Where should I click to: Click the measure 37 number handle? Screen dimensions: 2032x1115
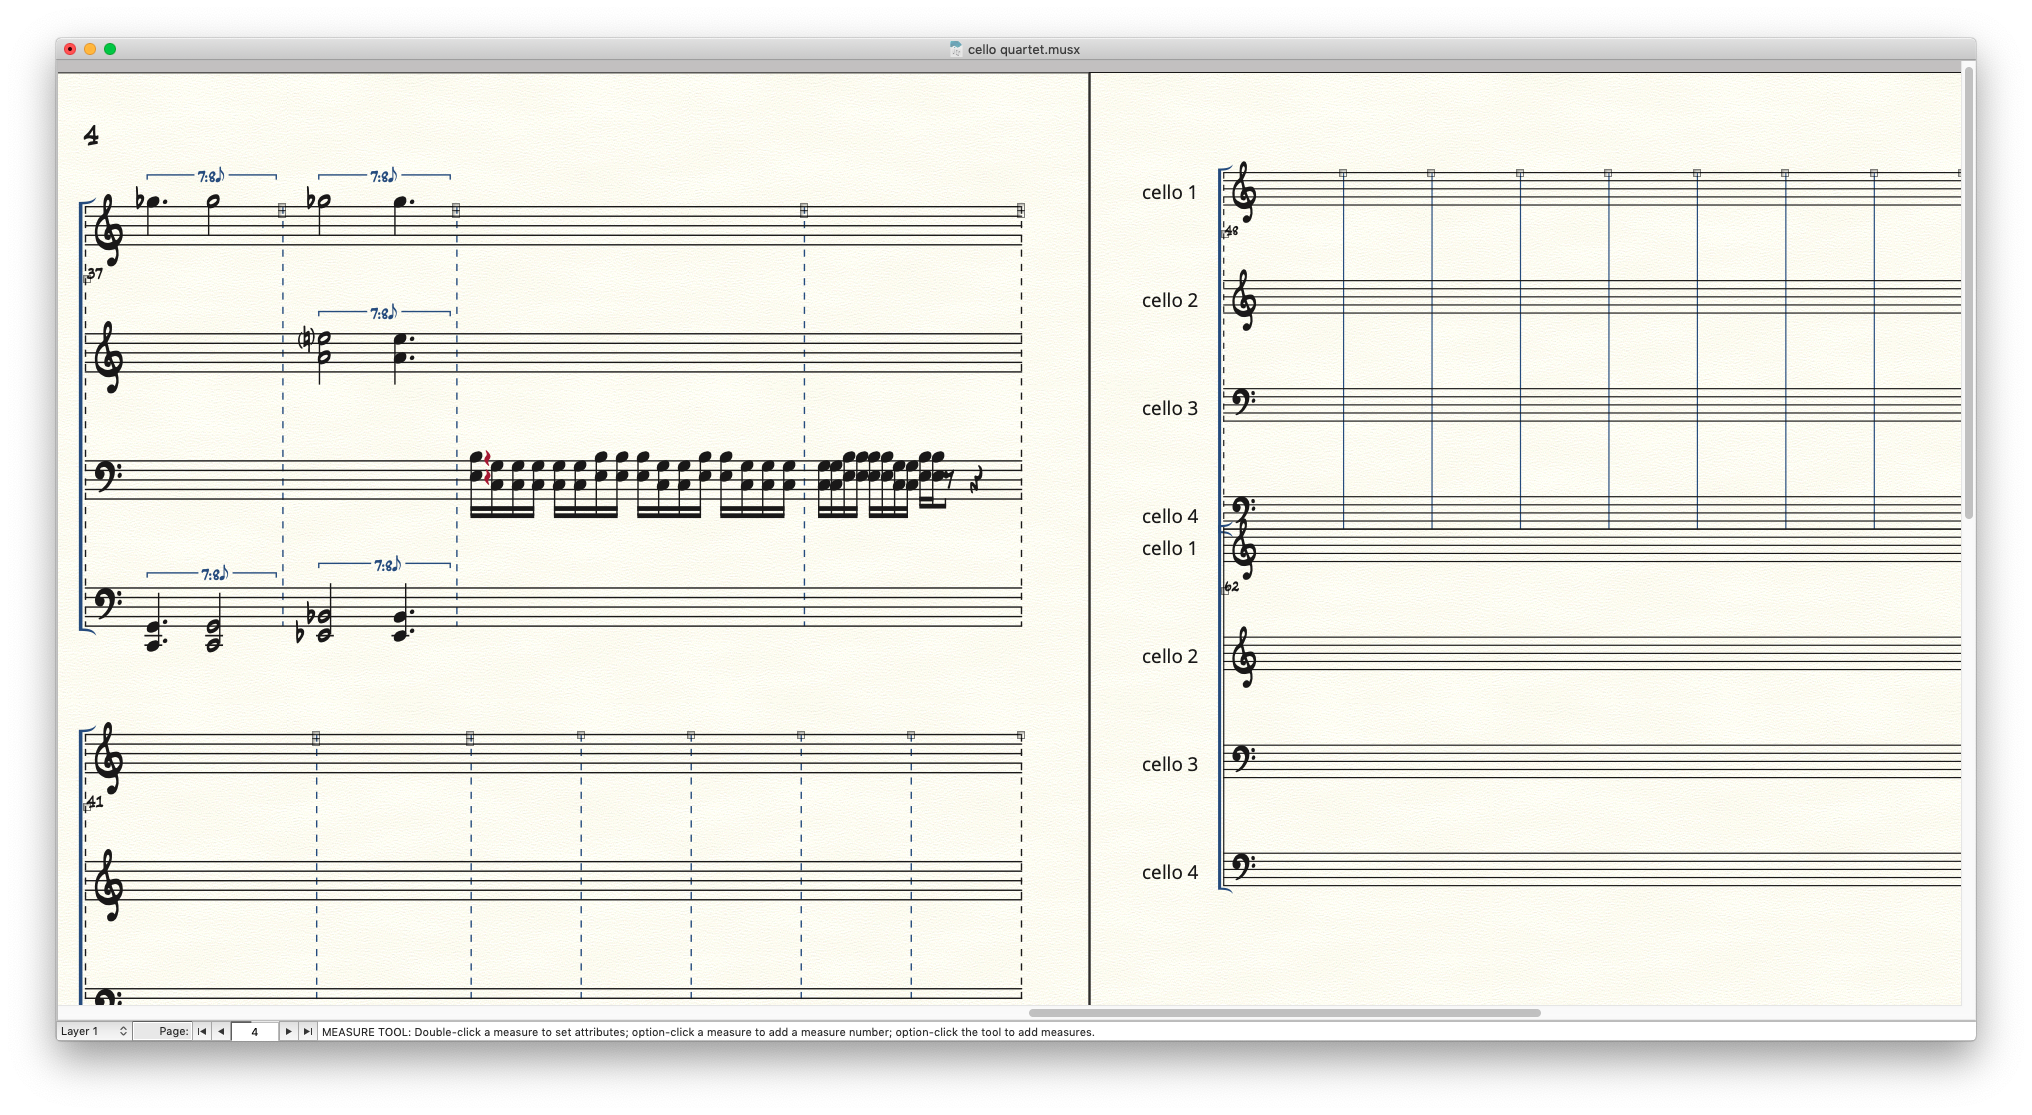click(x=87, y=280)
